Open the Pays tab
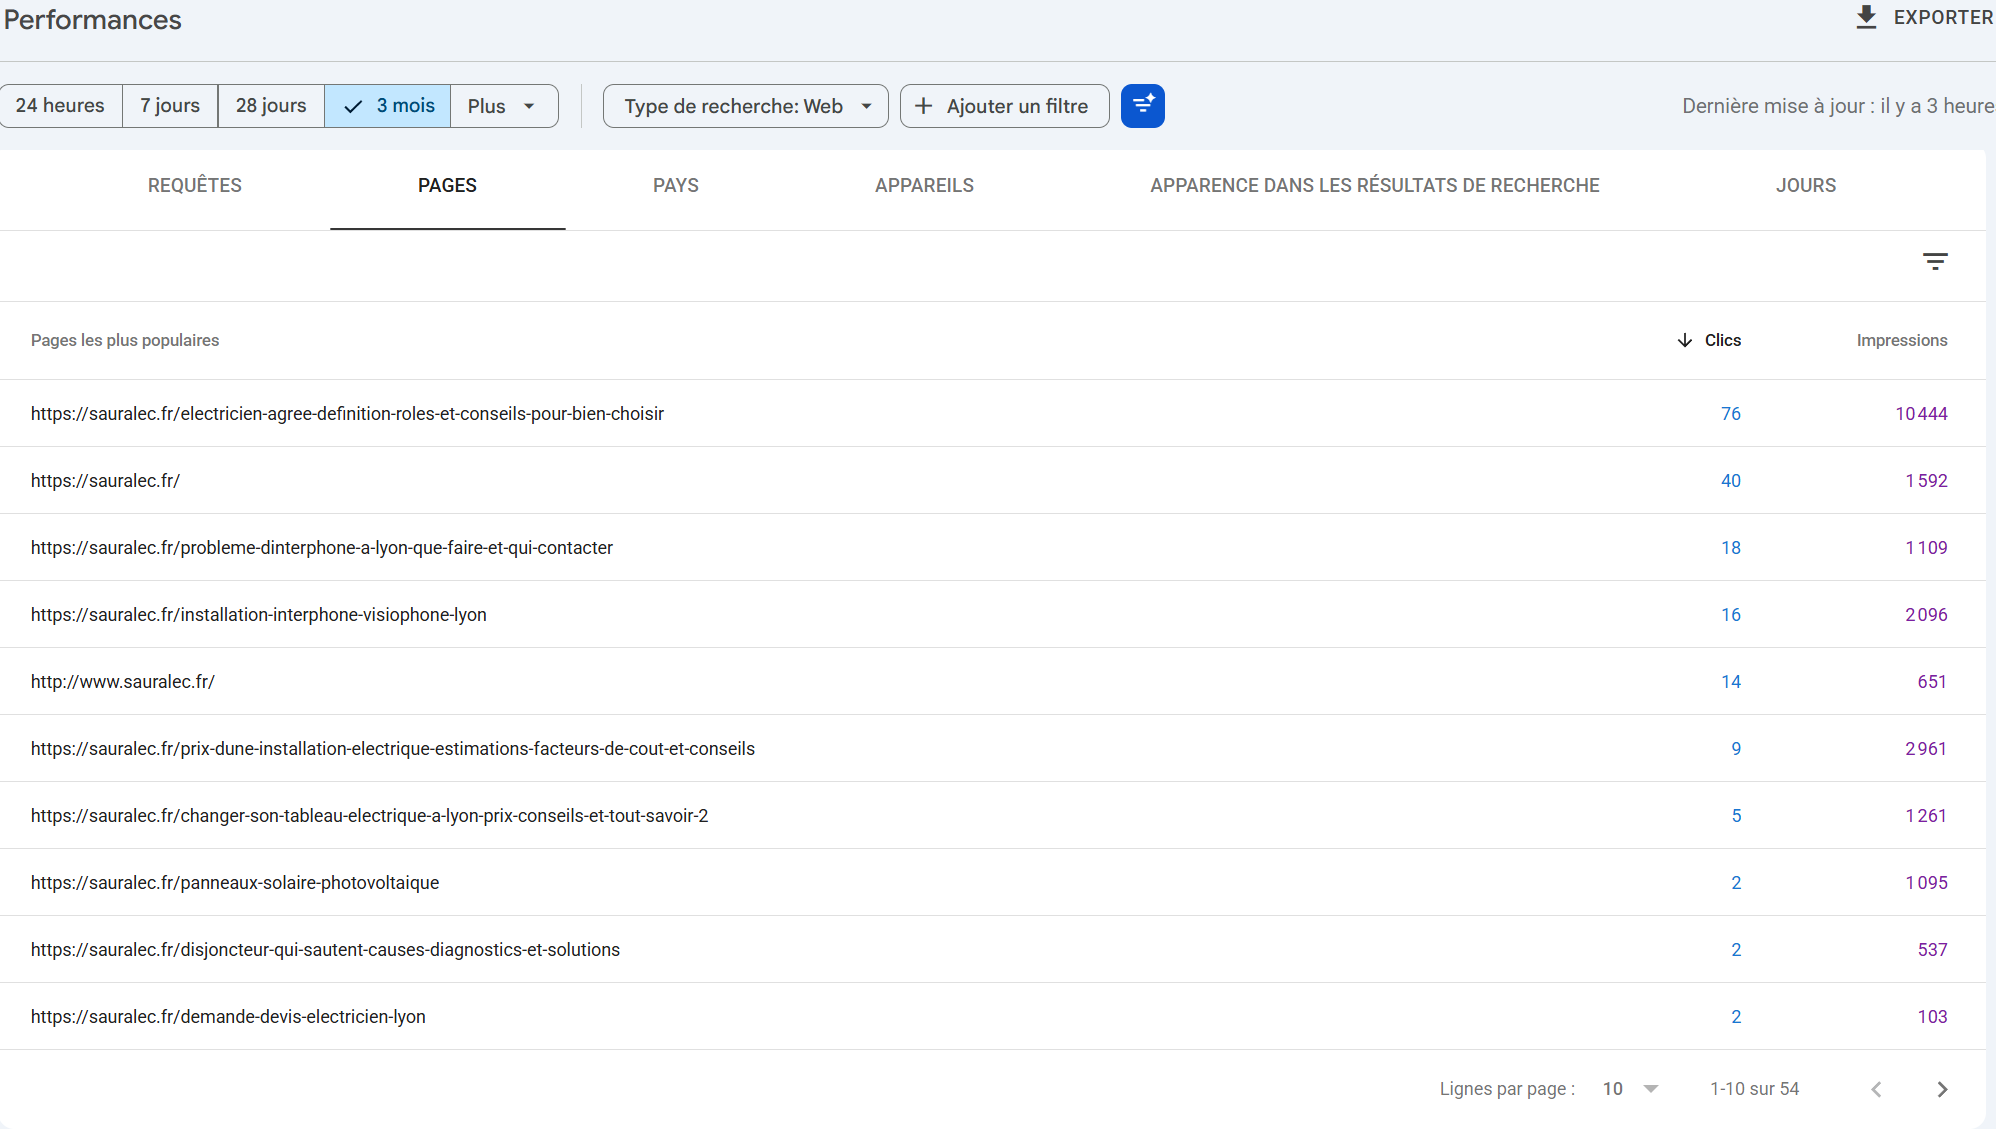 pos(676,186)
